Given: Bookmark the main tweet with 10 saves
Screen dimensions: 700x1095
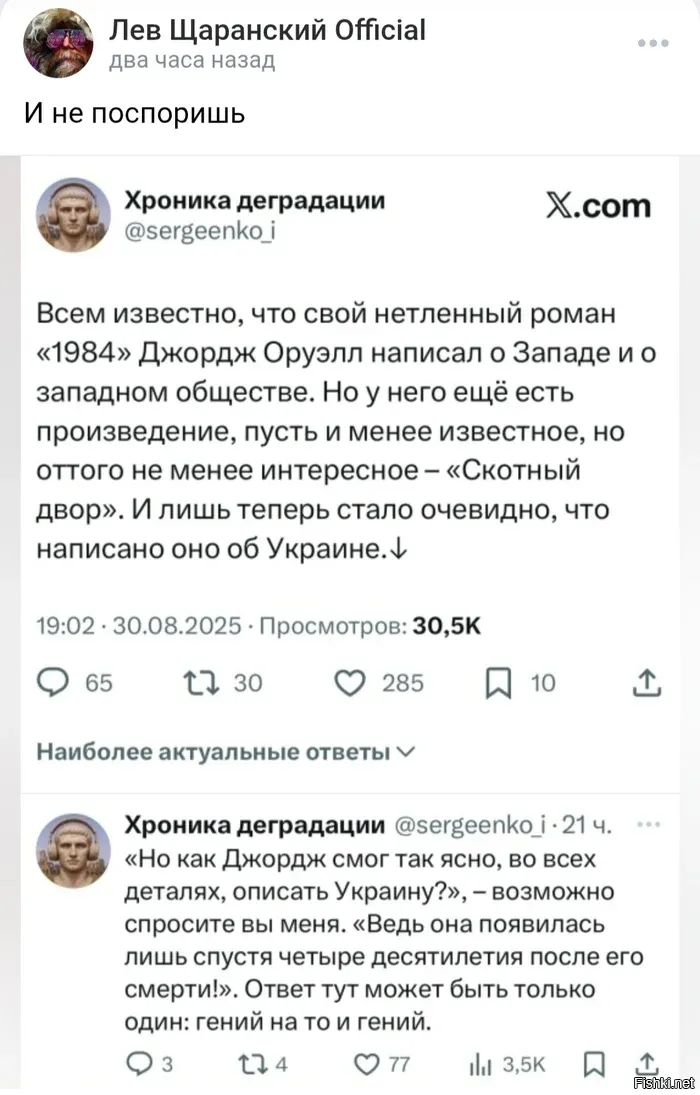Looking at the screenshot, I should pos(498,682).
